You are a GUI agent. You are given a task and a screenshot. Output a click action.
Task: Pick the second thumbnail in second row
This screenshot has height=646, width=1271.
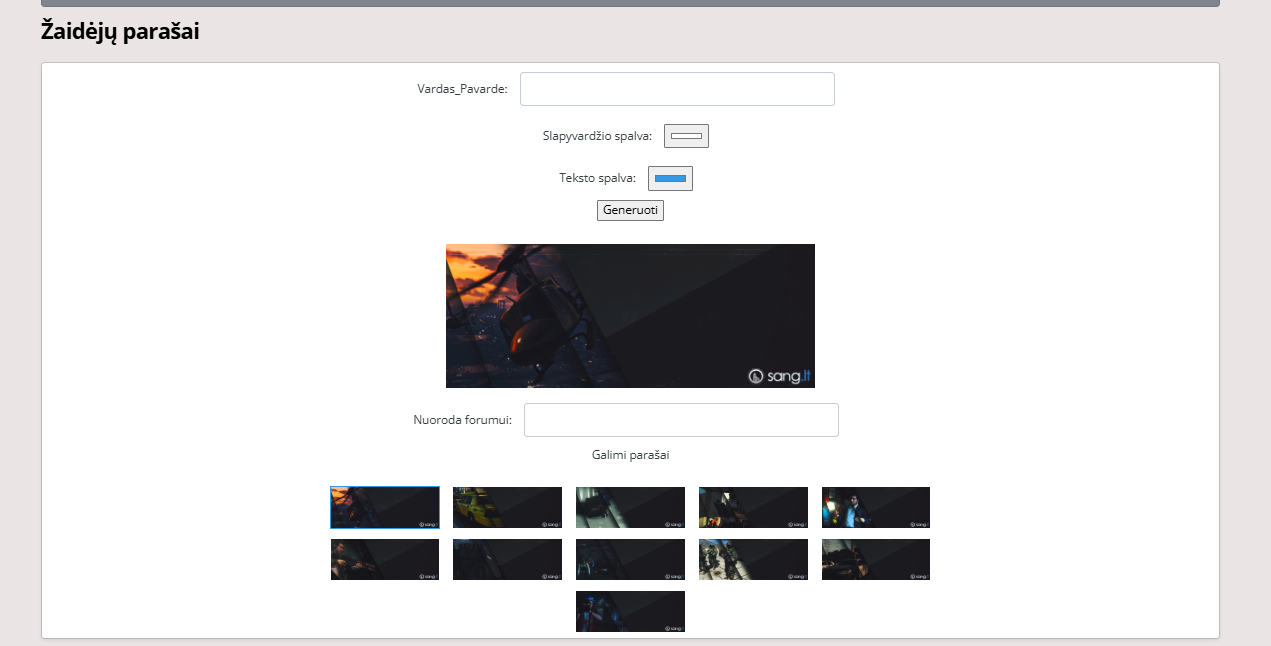507,559
